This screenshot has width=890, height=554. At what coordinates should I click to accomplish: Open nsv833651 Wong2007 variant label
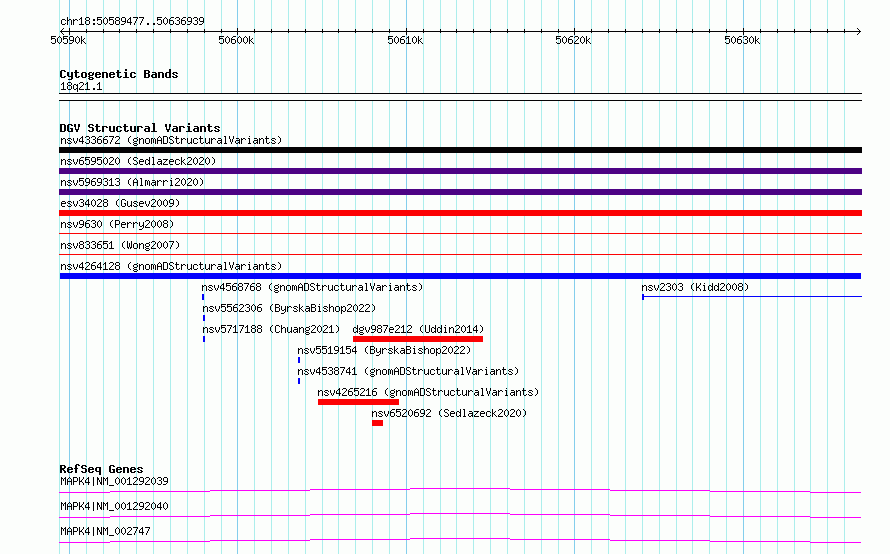point(120,245)
